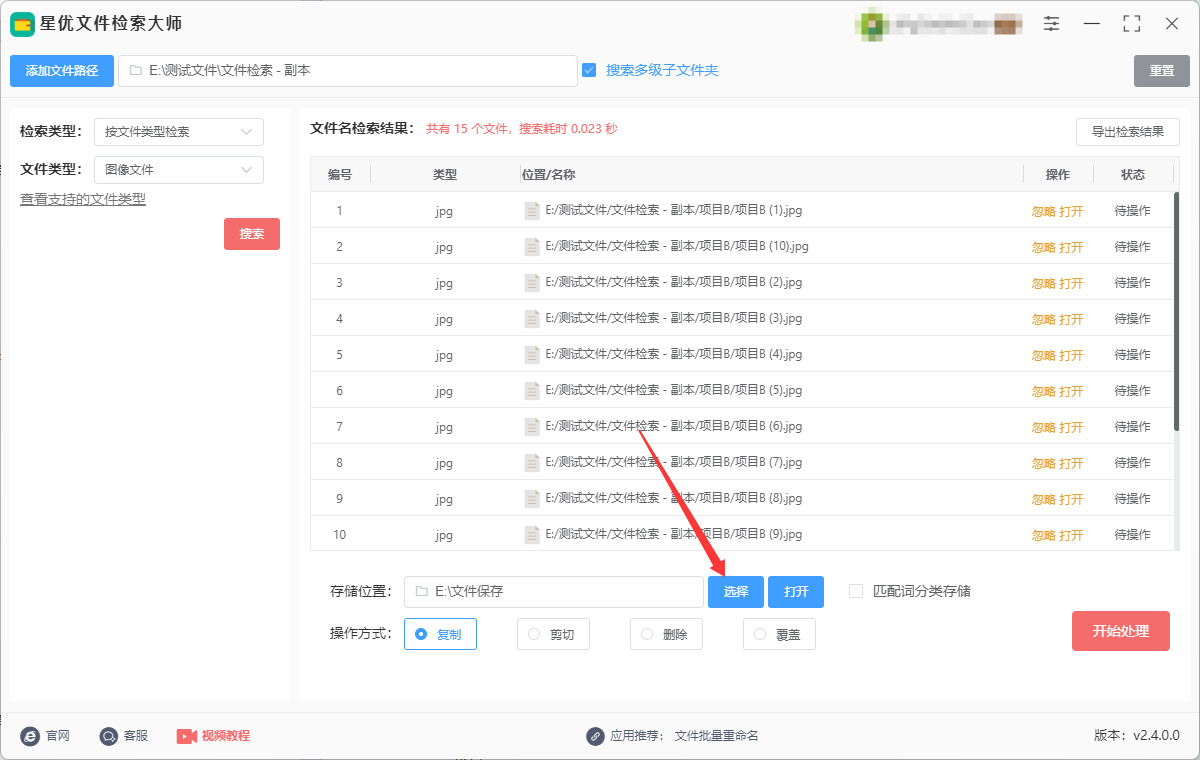Select 覆盖 operation mode
The width and height of the screenshot is (1200, 760).
click(x=779, y=634)
